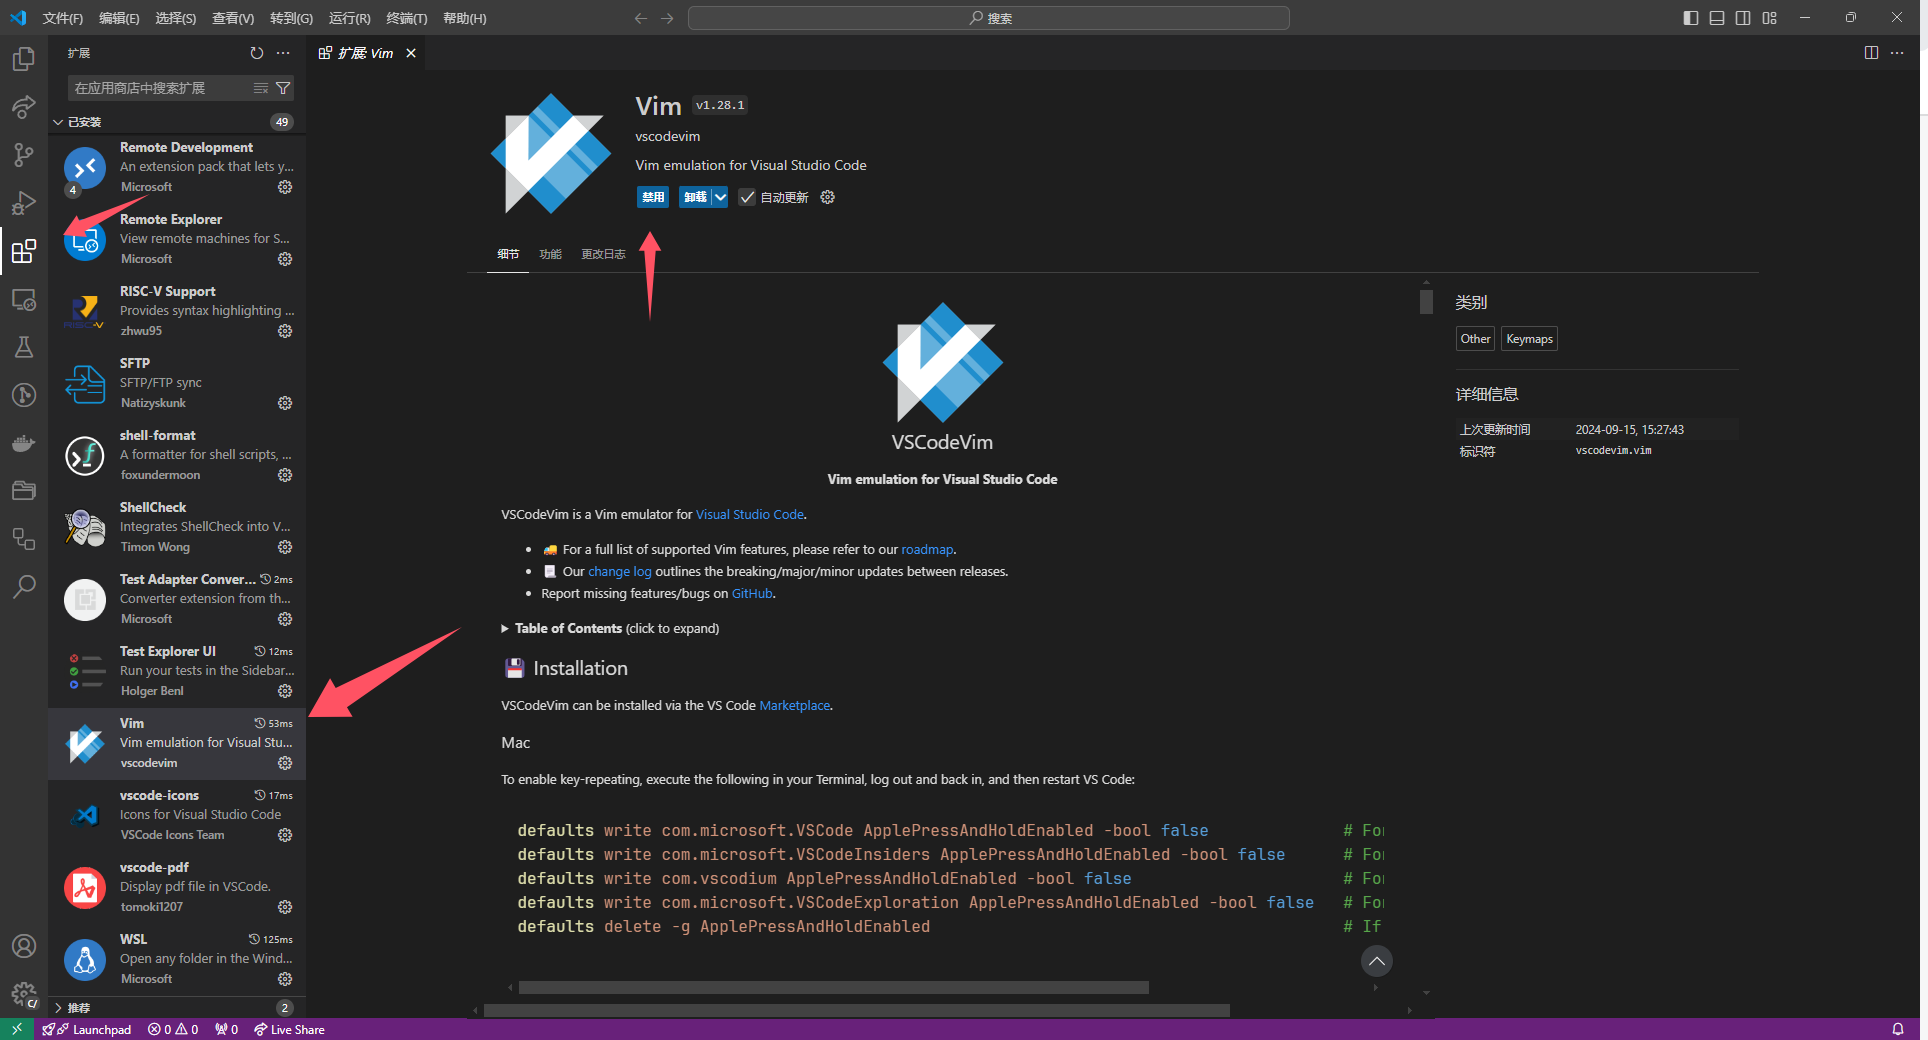Open Manage gear for RISC-V Support extension

(x=285, y=331)
